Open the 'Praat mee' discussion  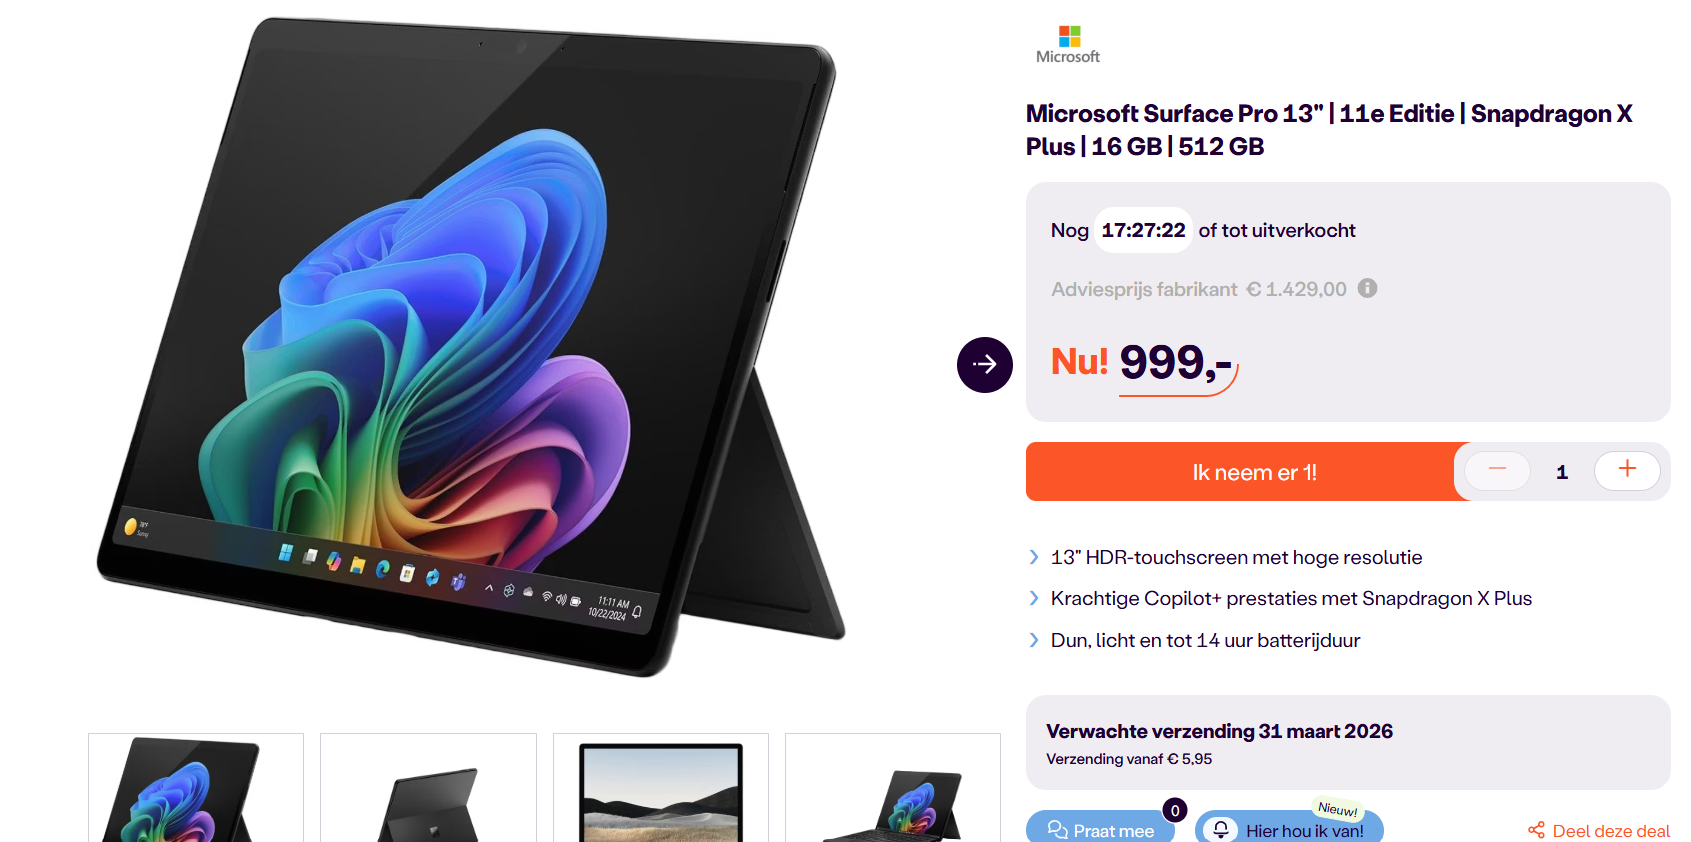click(1100, 829)
